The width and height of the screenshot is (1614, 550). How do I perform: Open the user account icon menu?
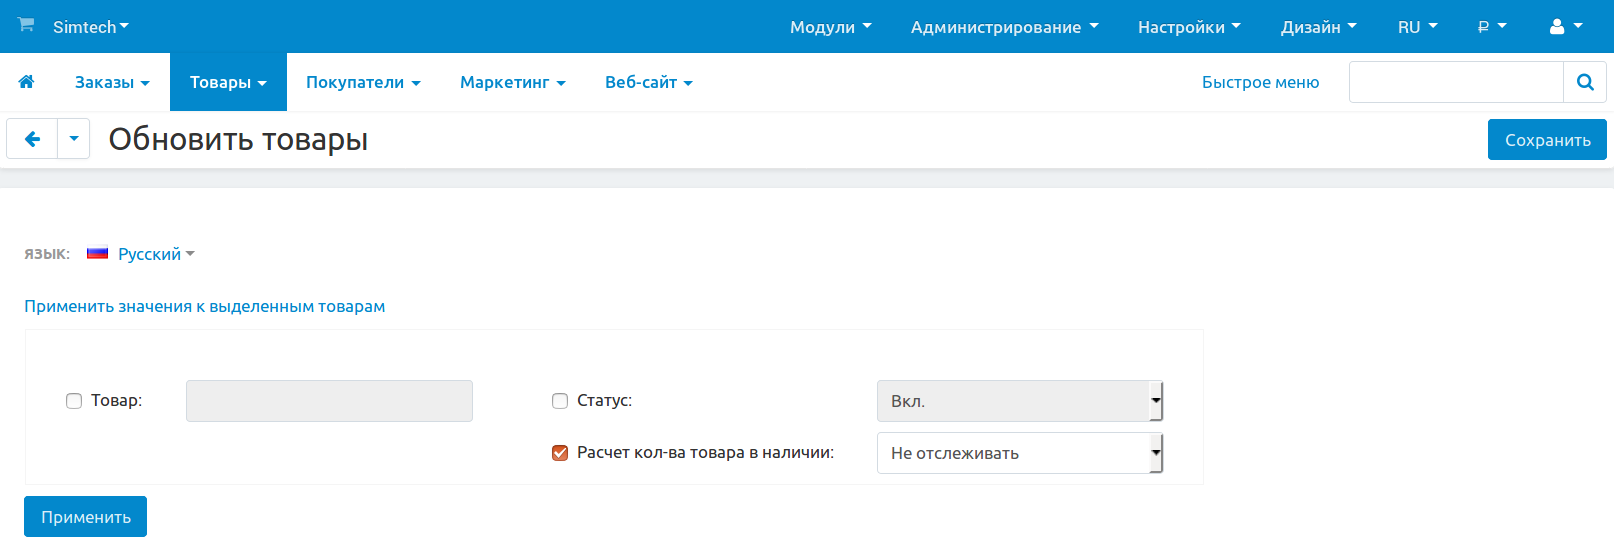coord(1565,27)
